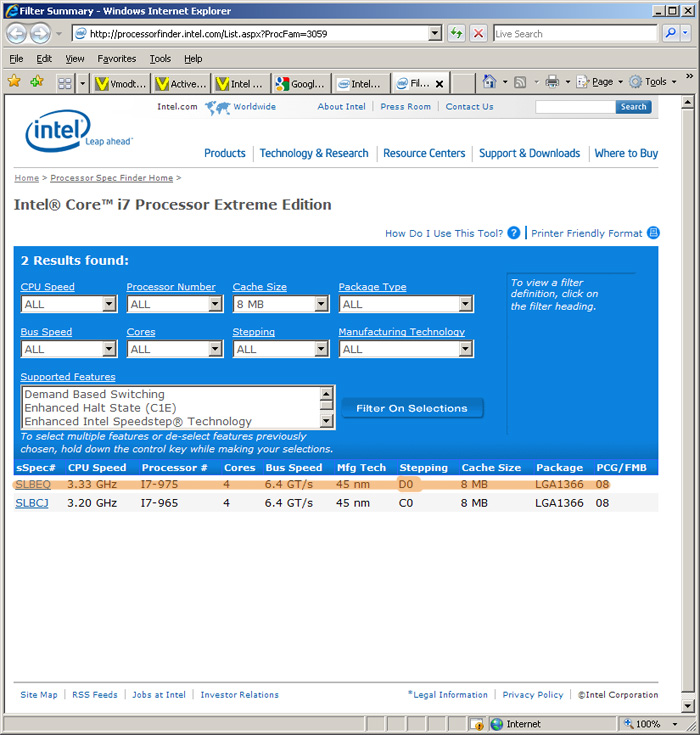Click the red Stop loading icon
Viewport: 700px width, 735px height.
coord(478,33)
